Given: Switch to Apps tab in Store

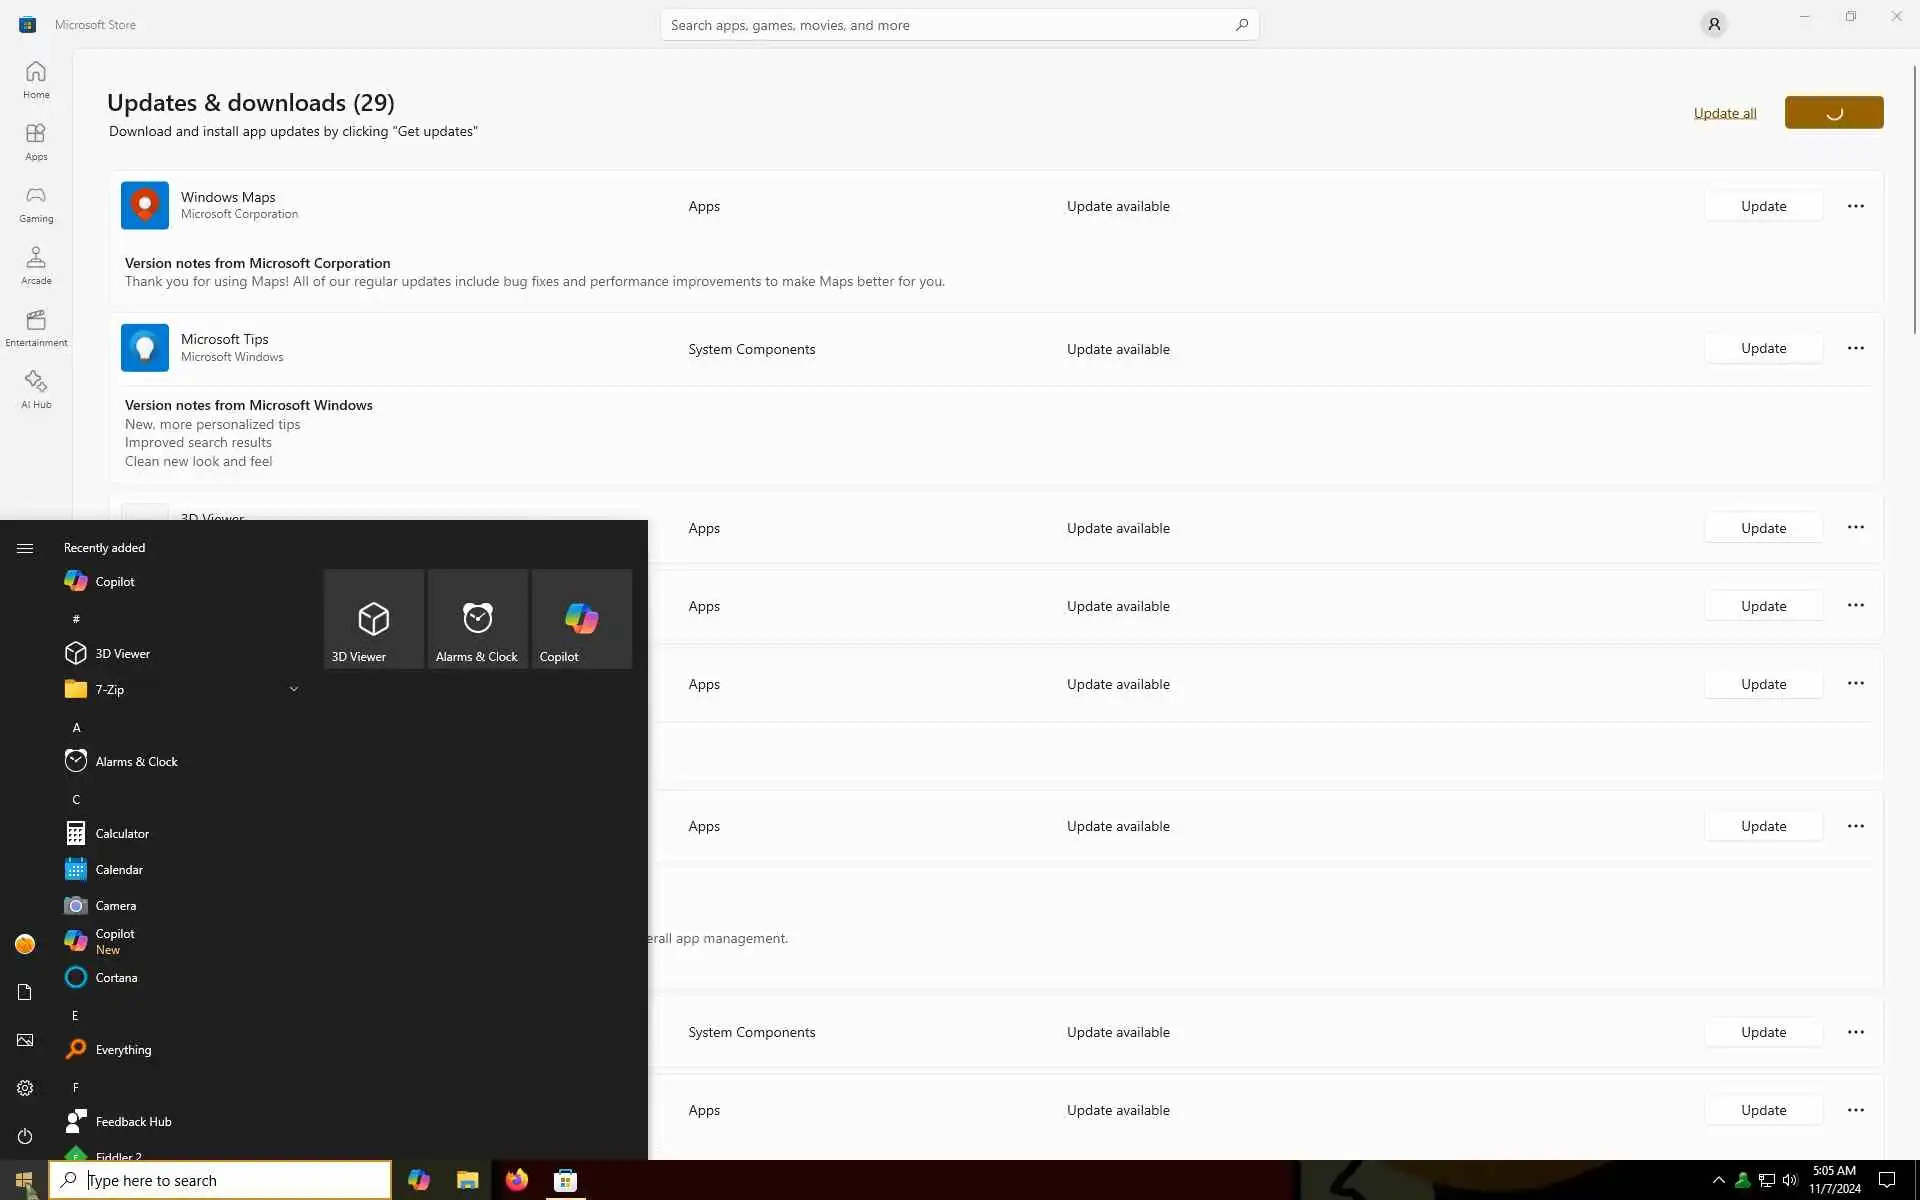Looking at the screenshot, I should point(36,142).
